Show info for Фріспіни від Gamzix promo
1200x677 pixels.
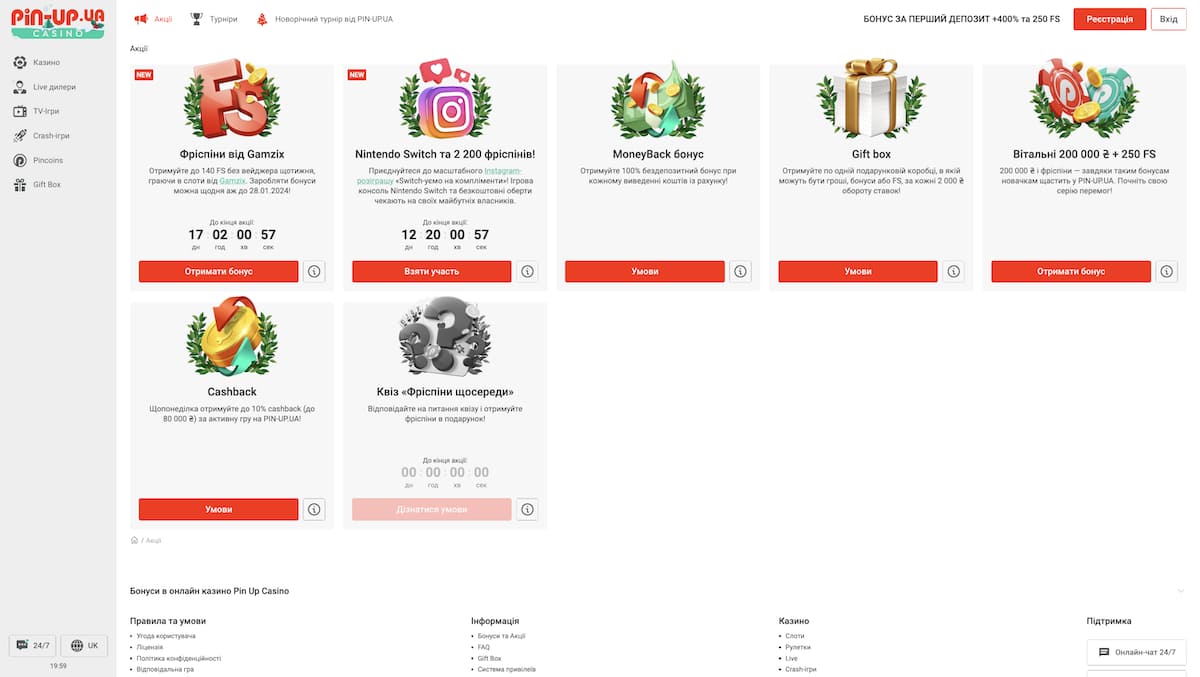(314, 271)
